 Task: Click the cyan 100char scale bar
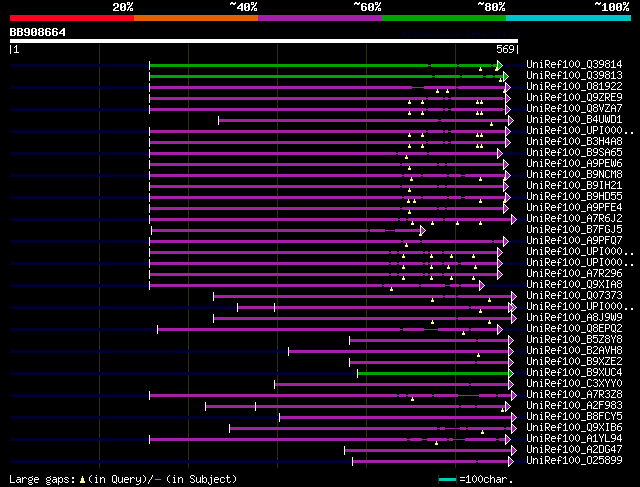tap(447, 480)
